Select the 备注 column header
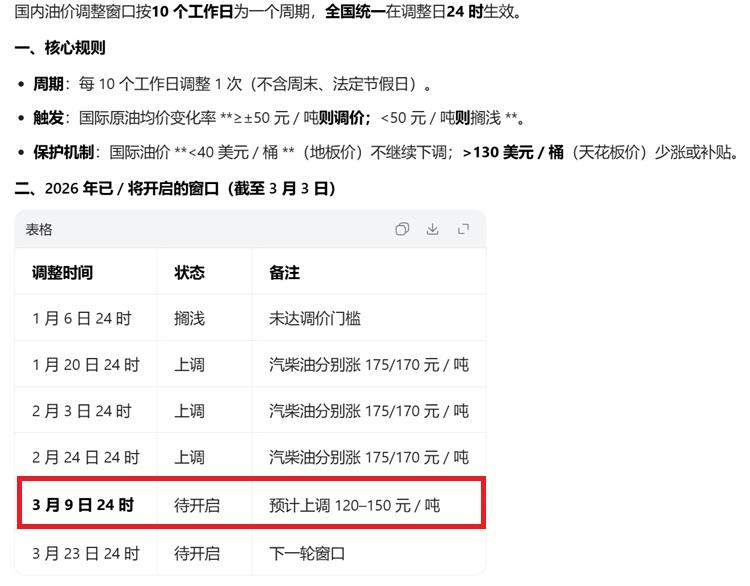 point(284,273)
